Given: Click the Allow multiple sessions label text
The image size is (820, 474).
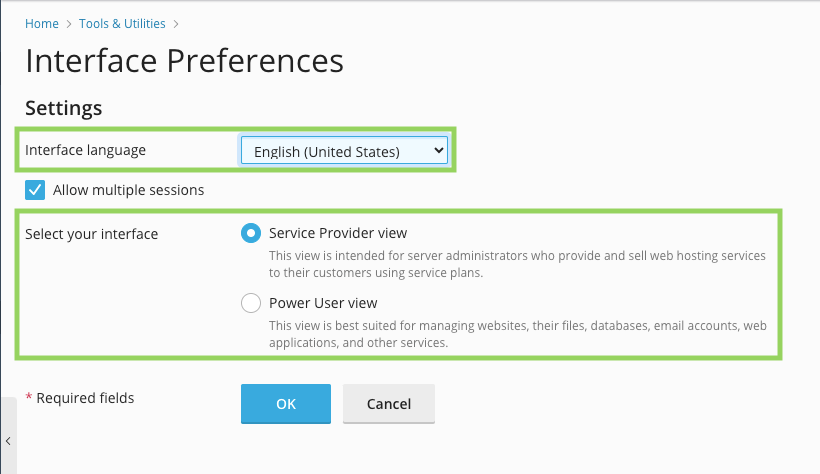Looking at the screenshot, I should click(129, 190).
